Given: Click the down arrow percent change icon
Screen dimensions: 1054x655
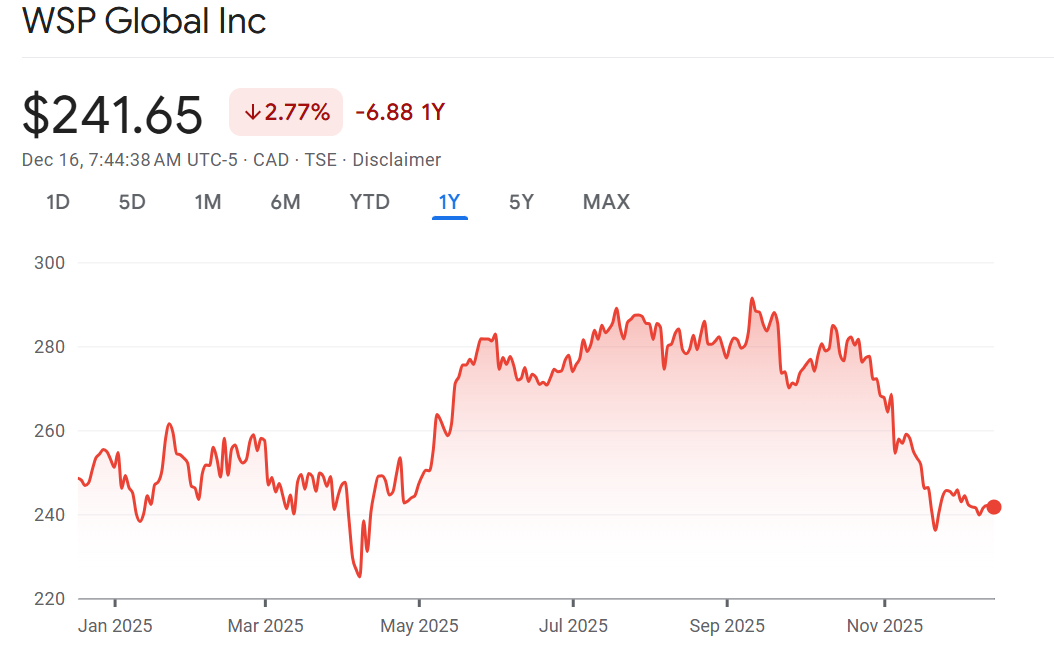Looking at the screenshot, I should 252,112.
